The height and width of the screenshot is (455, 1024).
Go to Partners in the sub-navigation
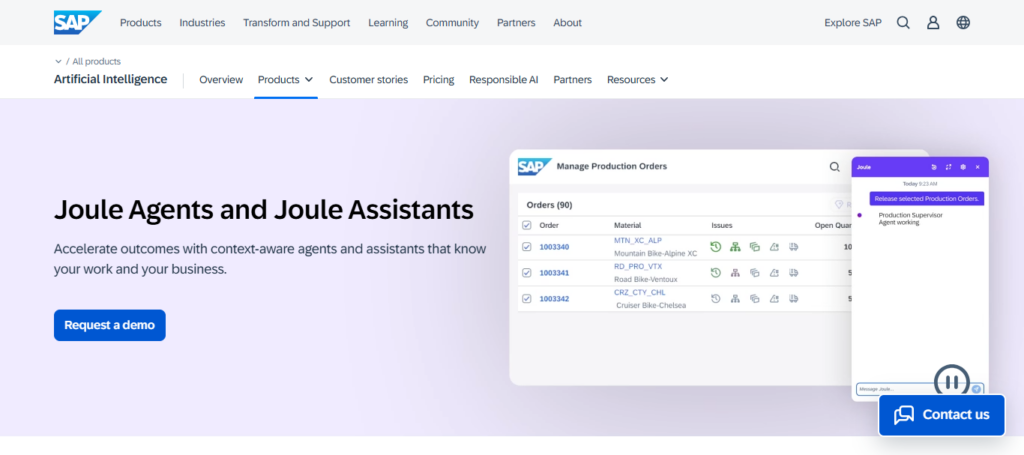point(573,80)
